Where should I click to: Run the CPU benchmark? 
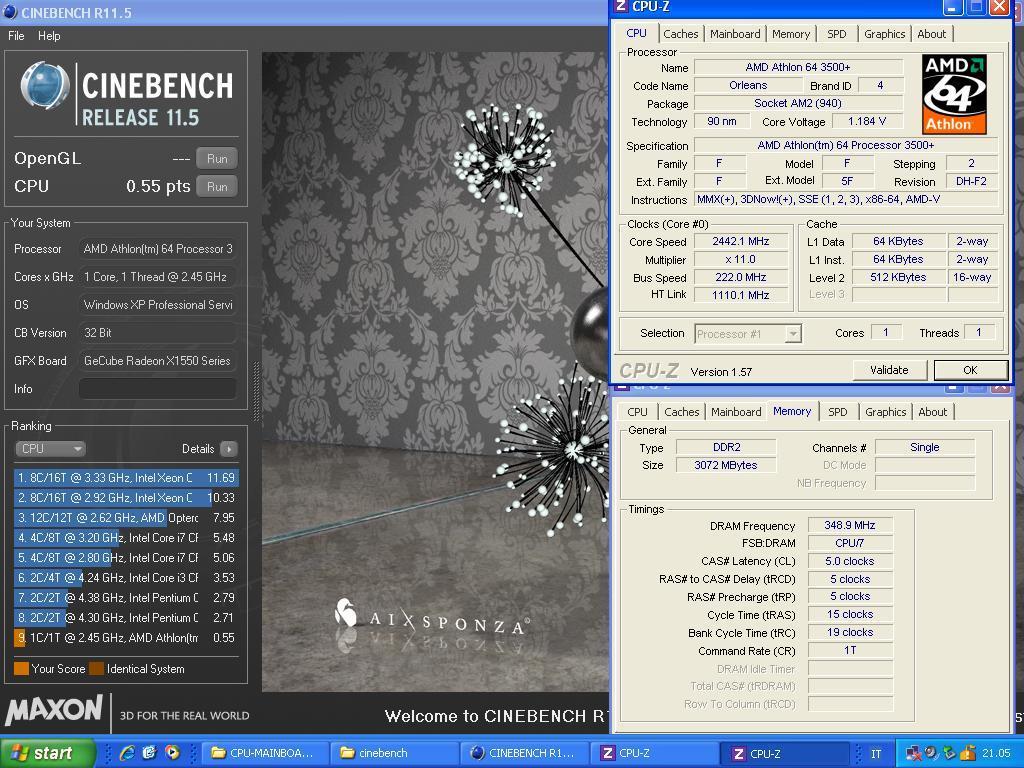pos(217,187)
